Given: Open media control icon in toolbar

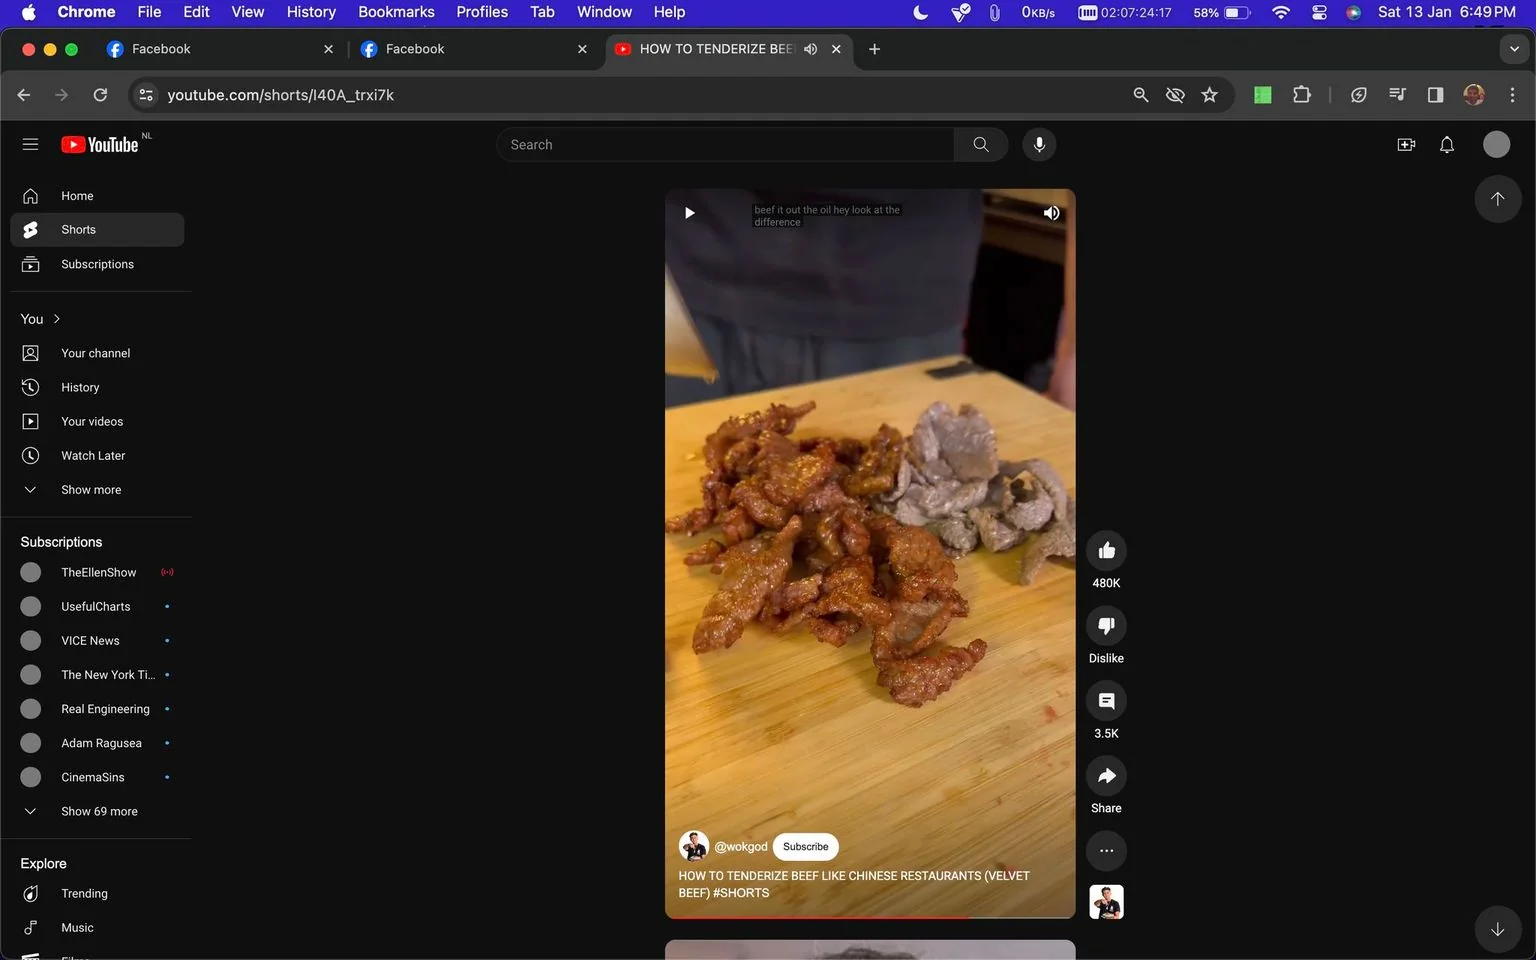Looking at the screenshot, I should 1397,95.
